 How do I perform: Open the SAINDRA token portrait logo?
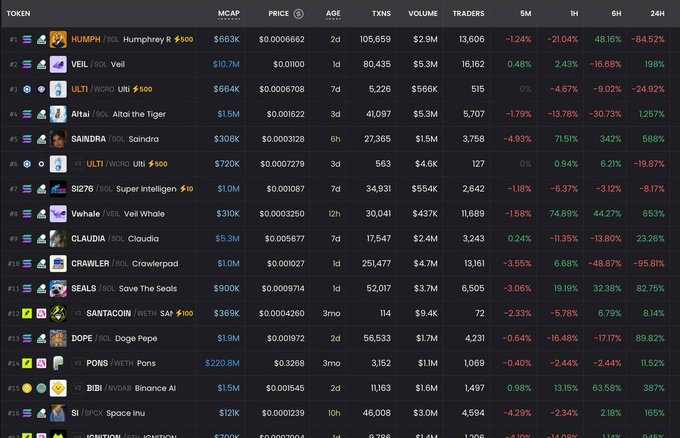(58, 139)
